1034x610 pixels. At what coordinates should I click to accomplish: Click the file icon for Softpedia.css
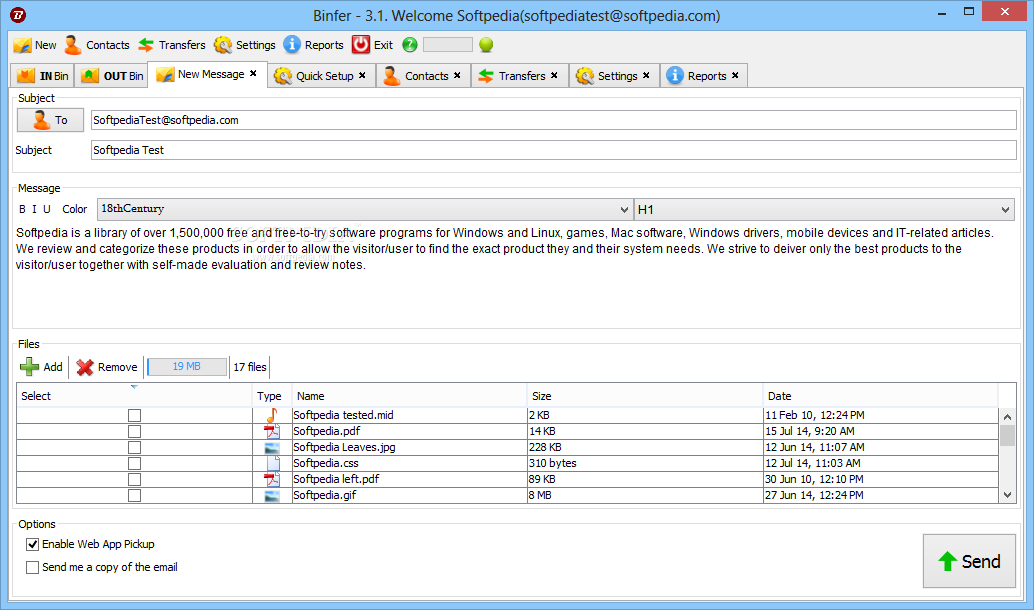[x=272, y=463]
